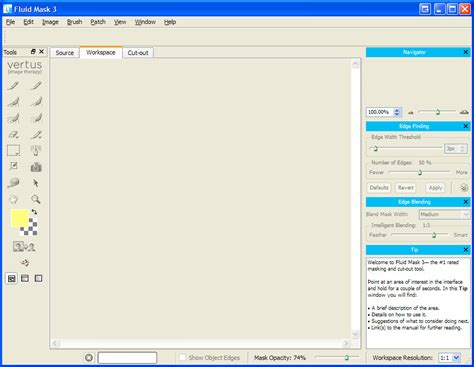Open the Image menu
This screenshot has height=367, width=474.
[x=50, y=22]
